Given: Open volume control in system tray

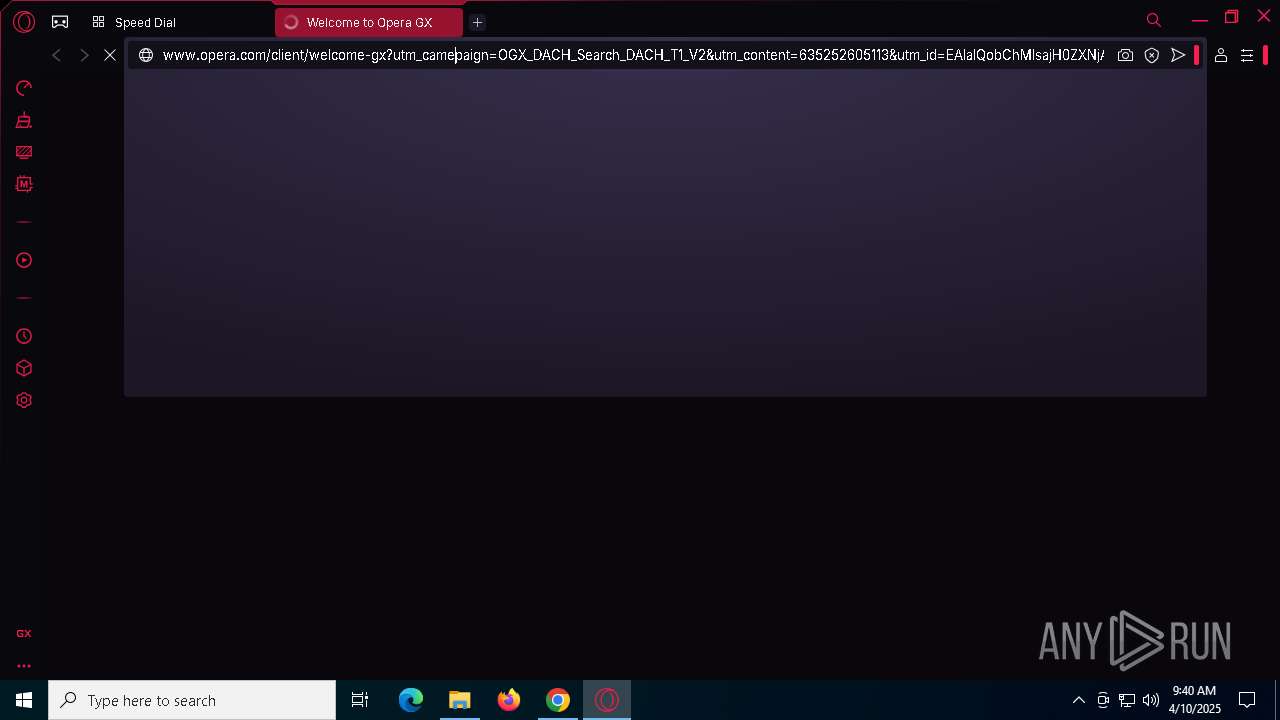Looking at the screenshot, I should tap(1151, 700).
